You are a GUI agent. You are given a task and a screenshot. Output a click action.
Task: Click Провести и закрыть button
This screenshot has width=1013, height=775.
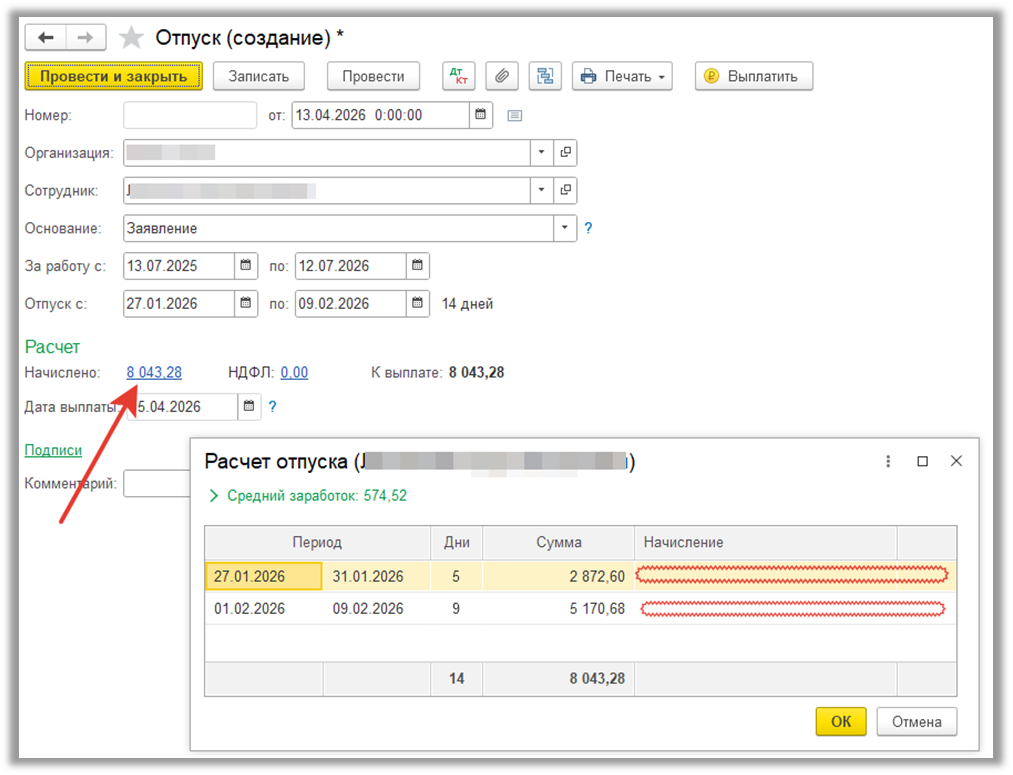pyautogui.click(x=114, y=76)
